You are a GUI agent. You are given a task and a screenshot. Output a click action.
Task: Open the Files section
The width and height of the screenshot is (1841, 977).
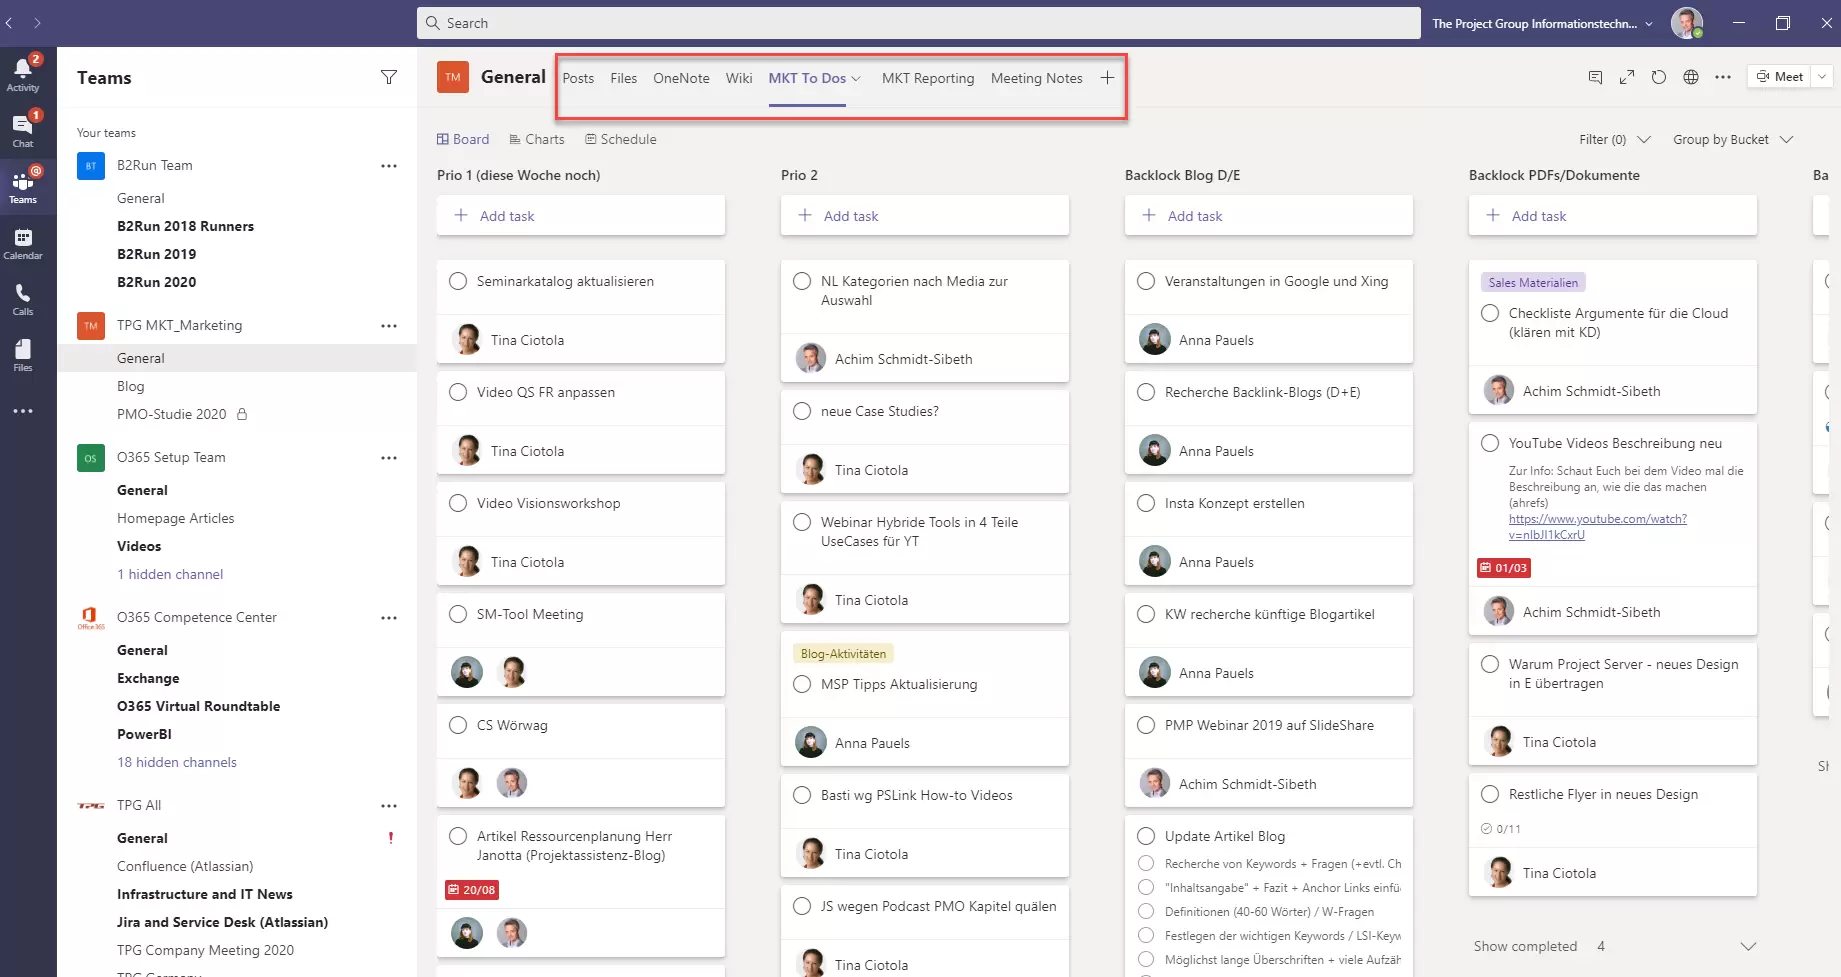point(23,354)
